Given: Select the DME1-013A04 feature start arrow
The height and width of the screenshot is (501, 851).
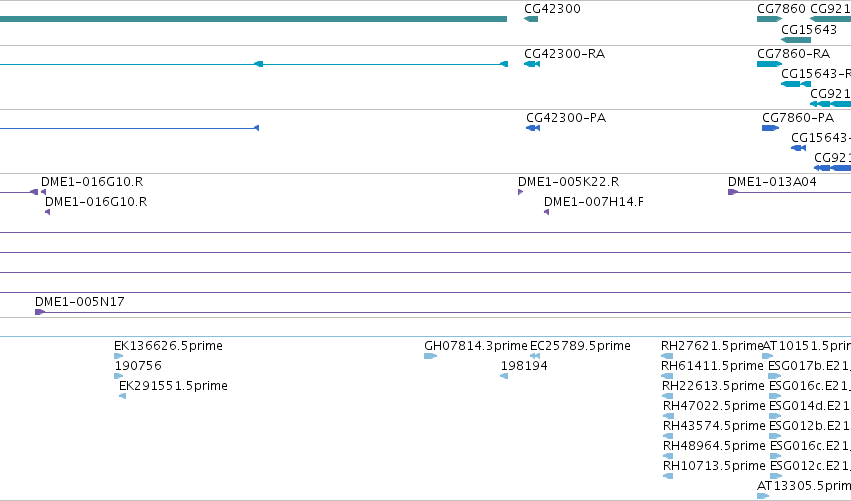Looking at the screenshot, I should pyautogui.click(x=733, y=192).
